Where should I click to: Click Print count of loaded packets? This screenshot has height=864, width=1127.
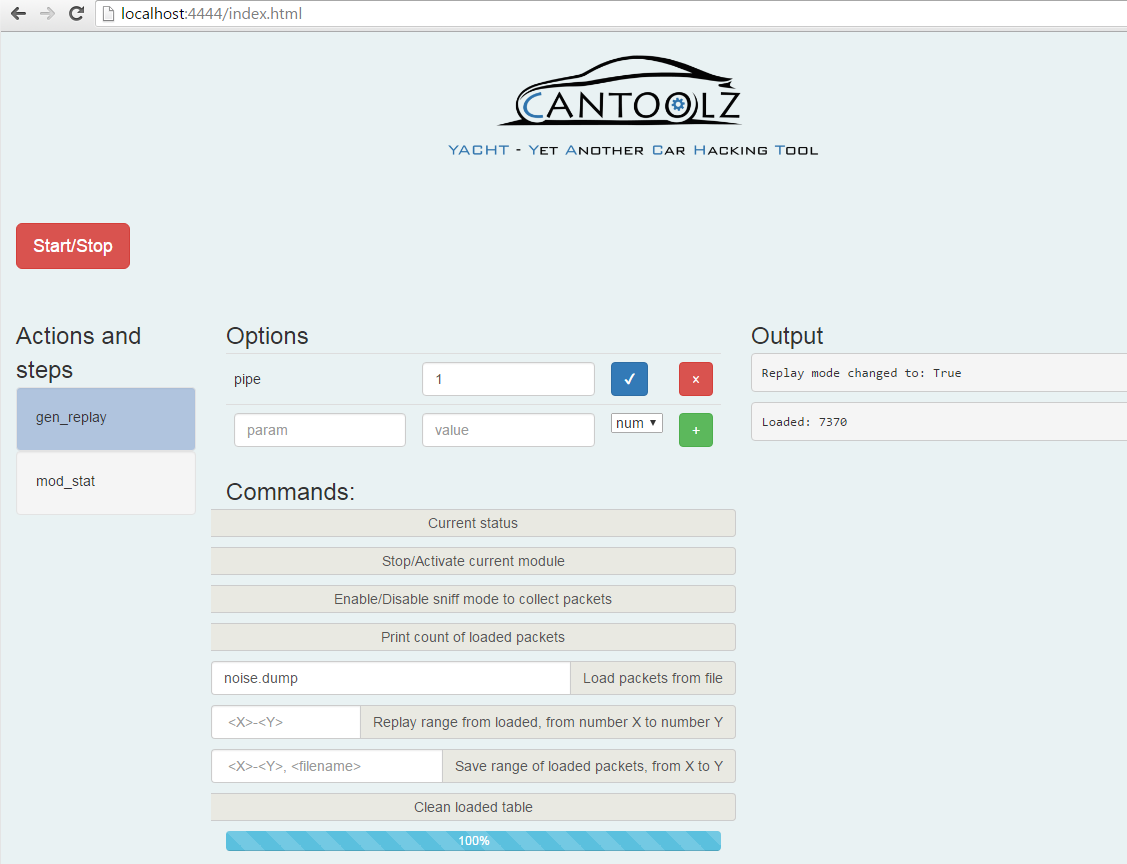point(473,637)
